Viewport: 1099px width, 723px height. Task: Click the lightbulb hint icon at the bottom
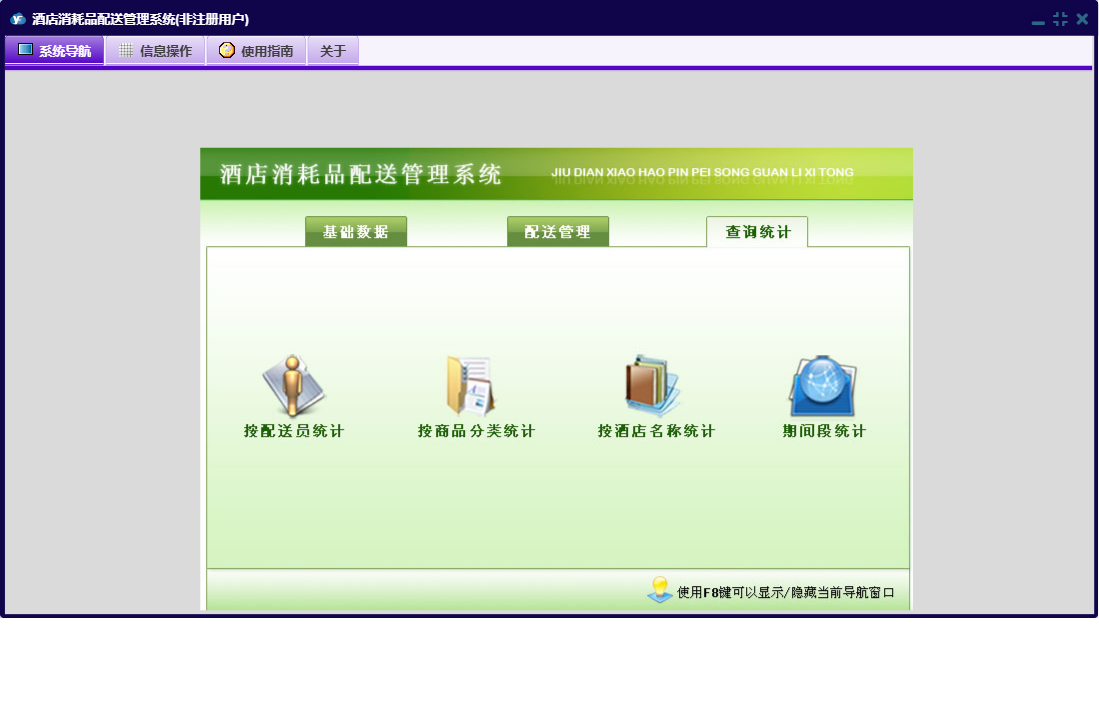659,590
